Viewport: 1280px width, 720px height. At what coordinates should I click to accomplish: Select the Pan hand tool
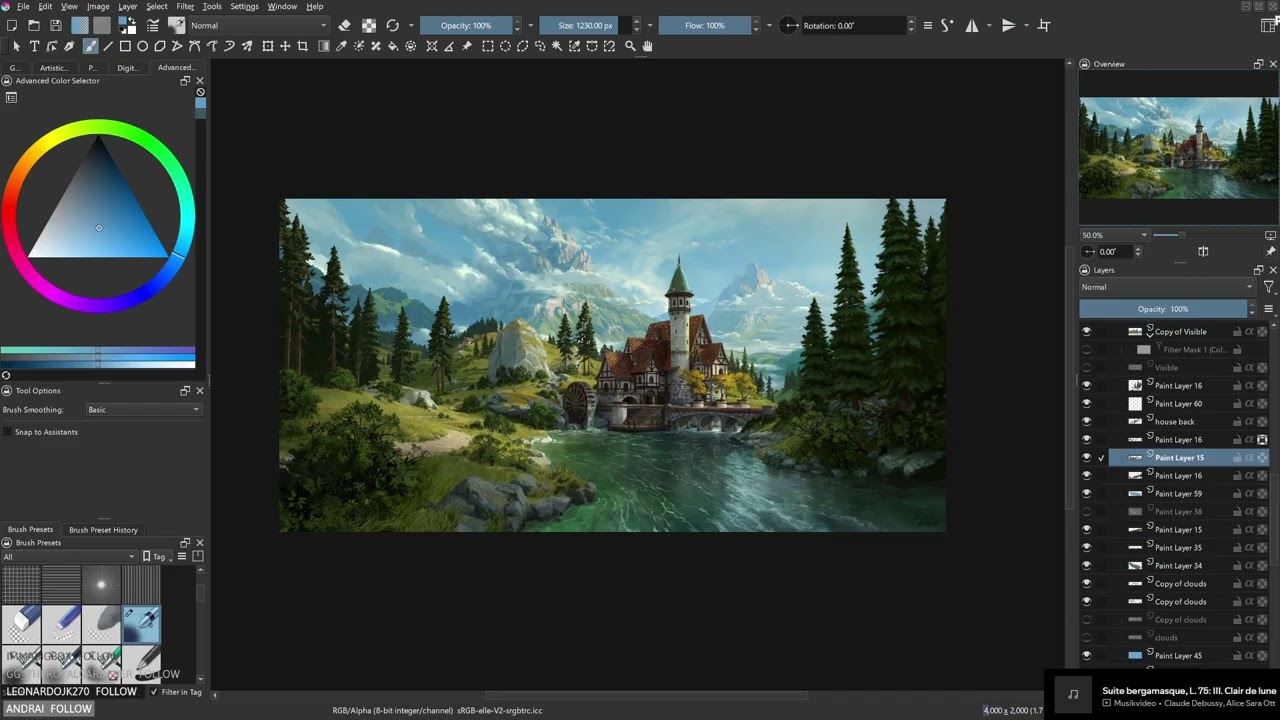tap(647, 46)
